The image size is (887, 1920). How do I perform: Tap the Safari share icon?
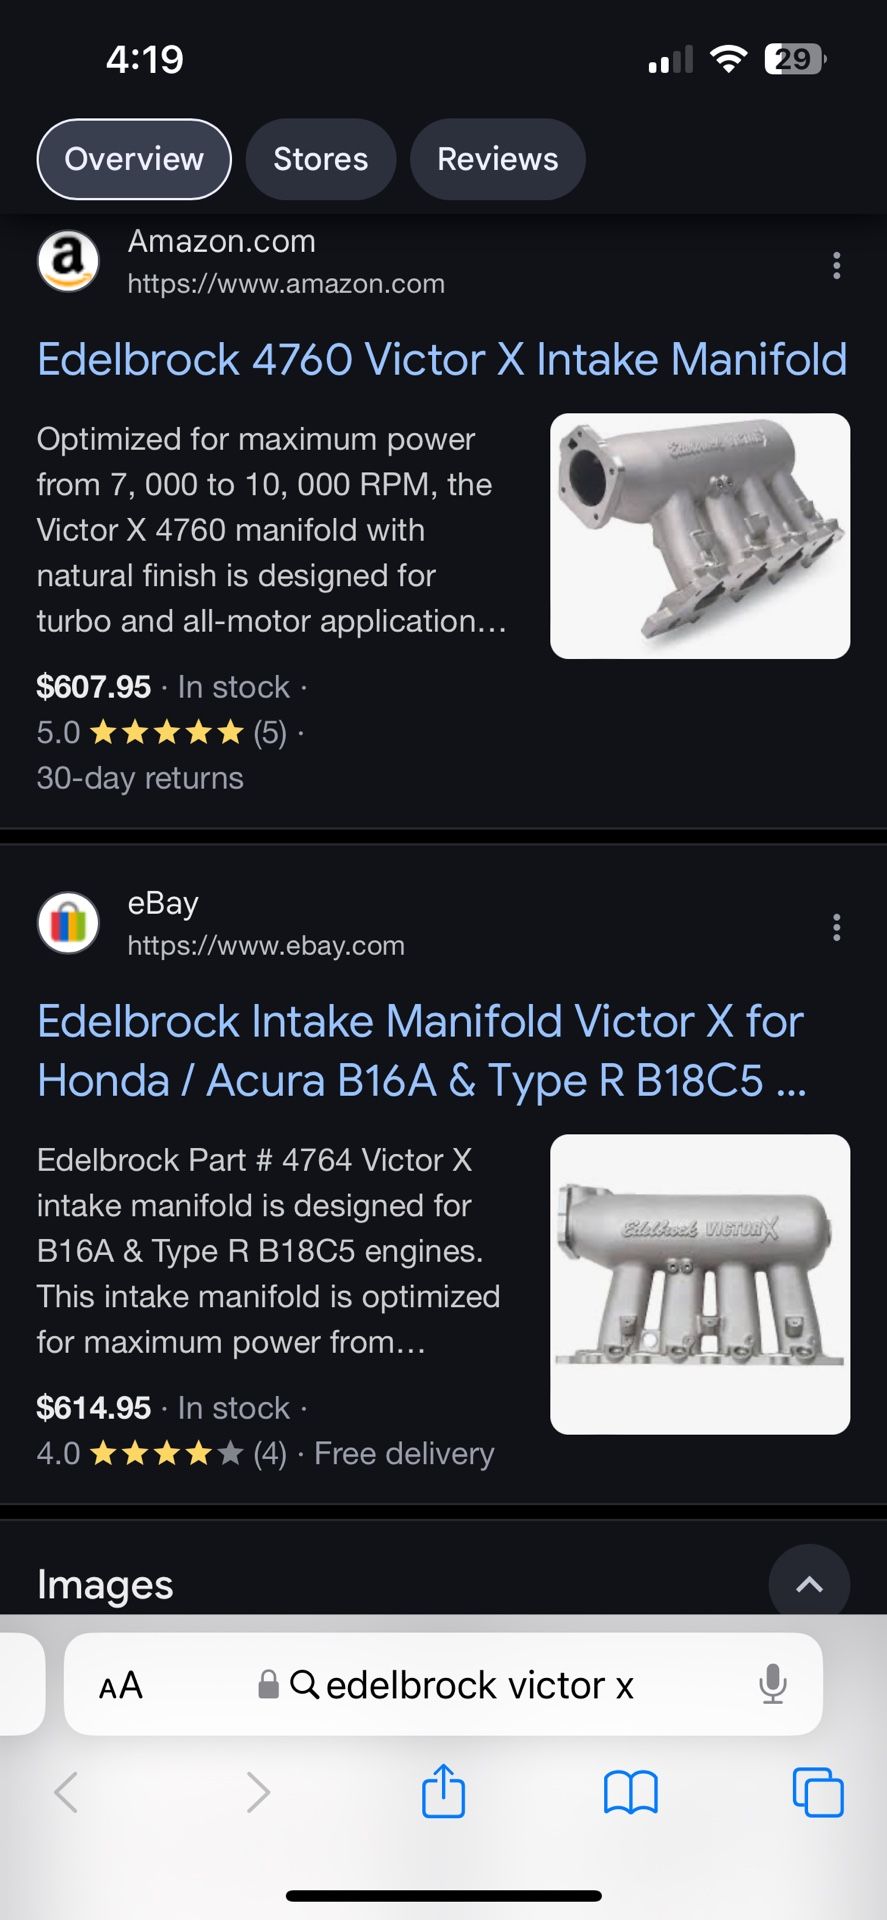point(443,1791)
